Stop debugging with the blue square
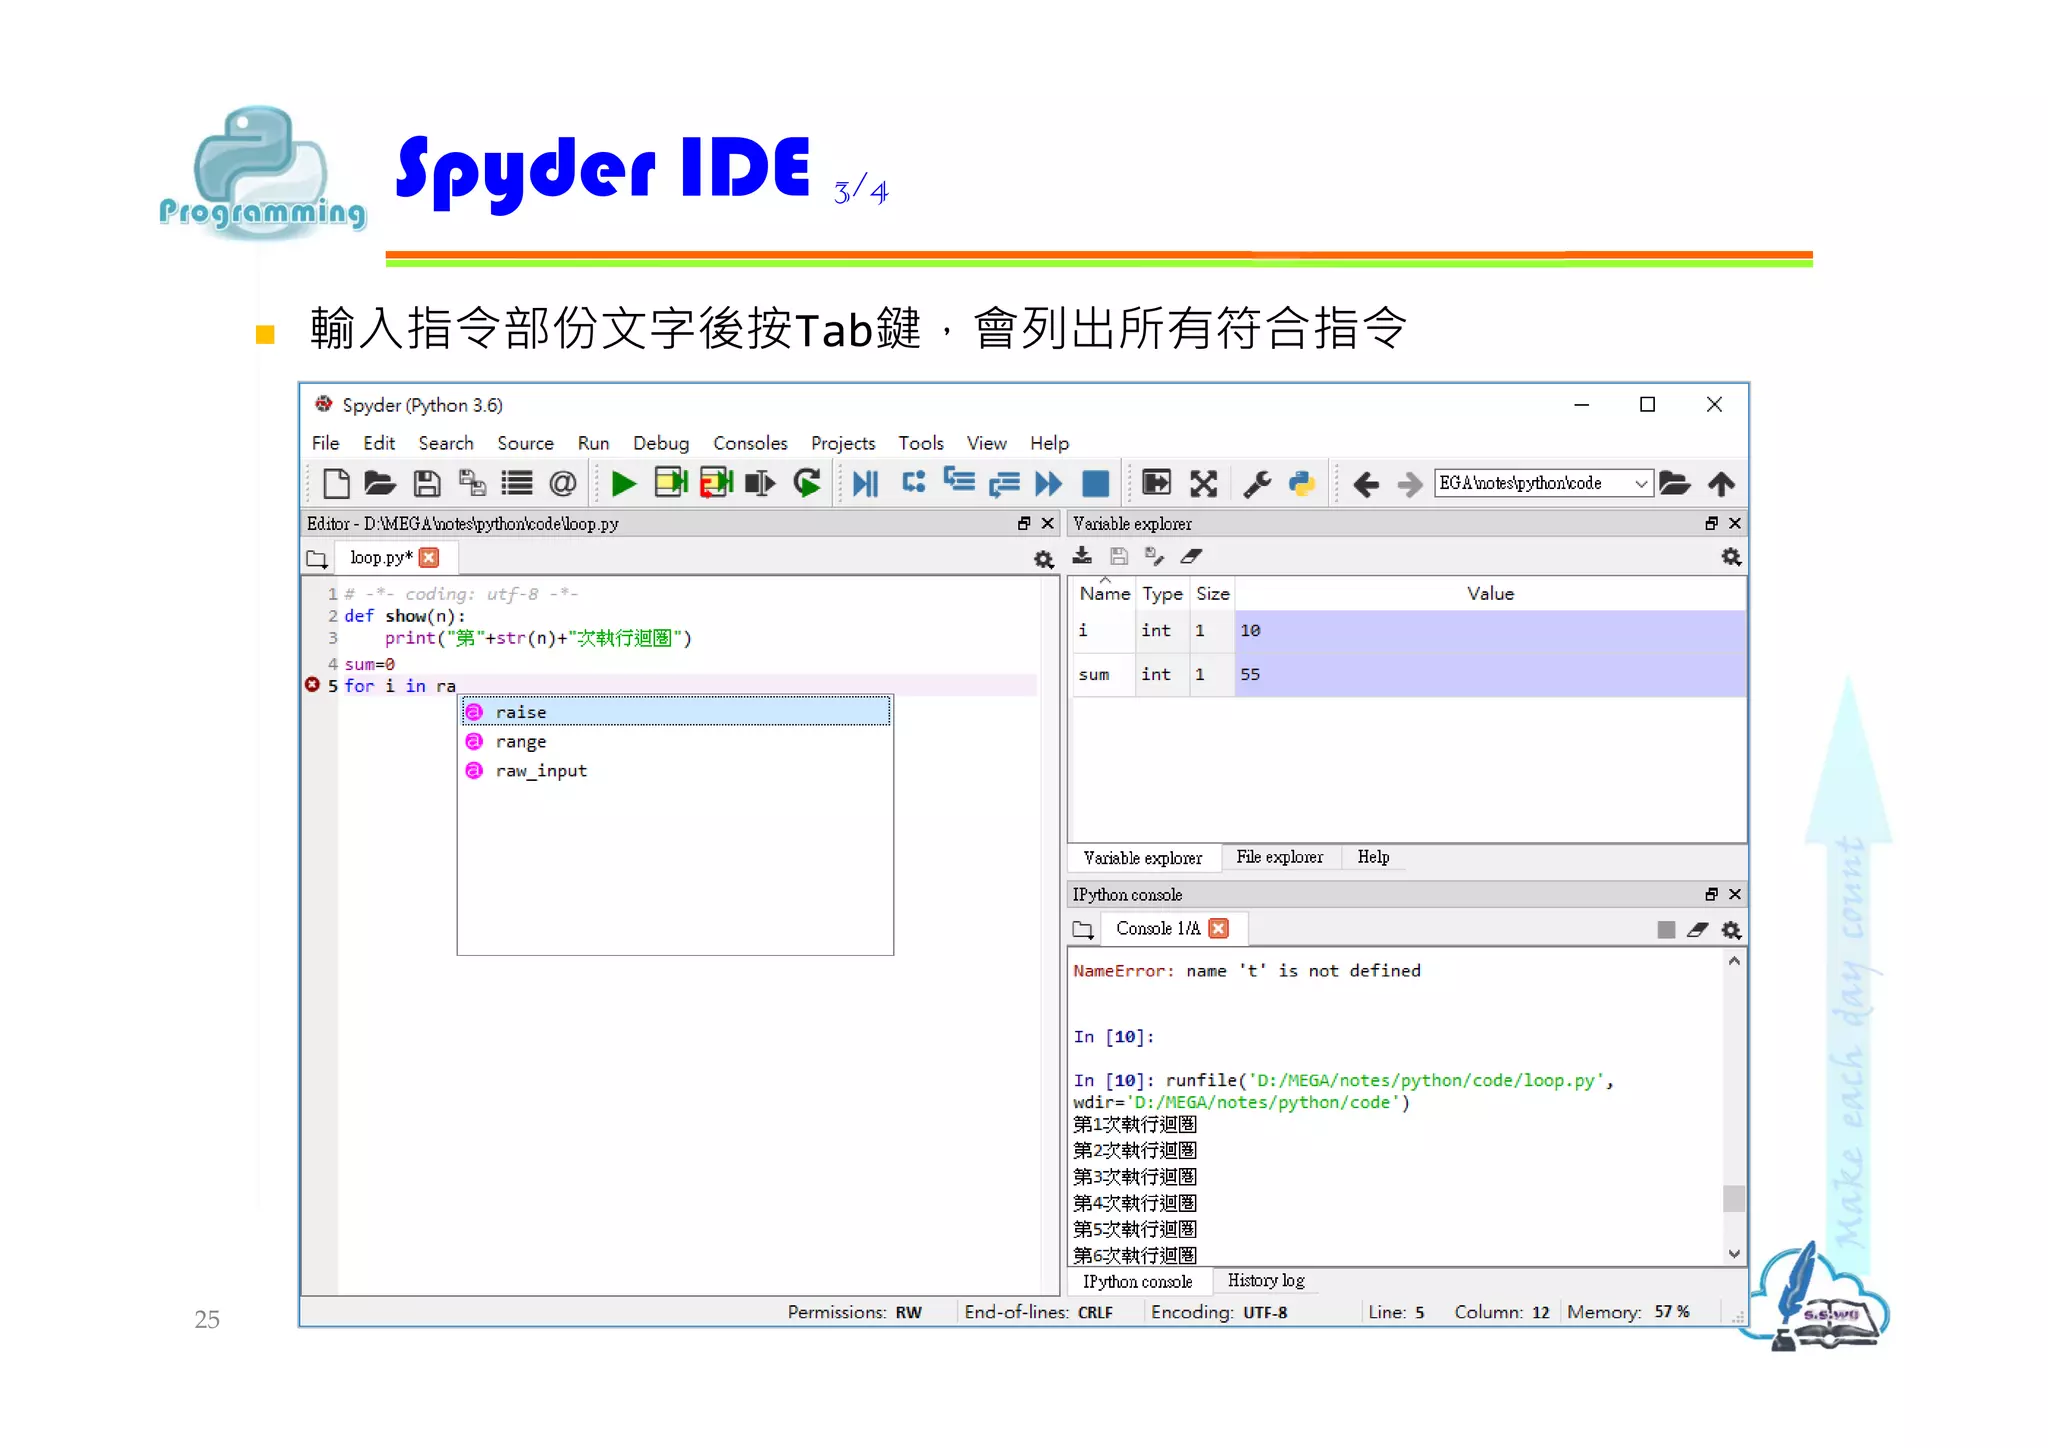The width and height of the screenshot is (2048, 1448). coord(1096,484)
